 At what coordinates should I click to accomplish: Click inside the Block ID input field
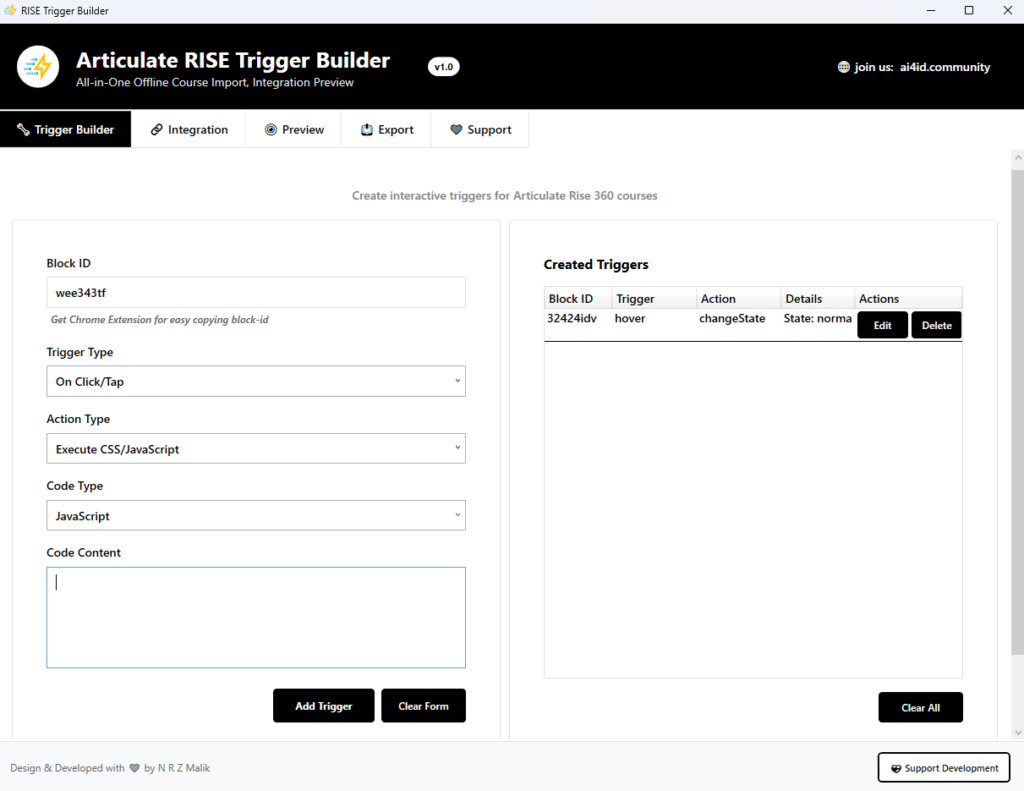click(x=256, y=293)
